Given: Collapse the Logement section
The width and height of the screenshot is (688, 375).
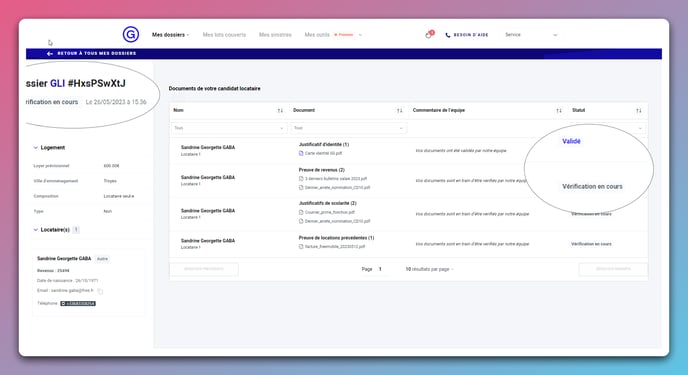Looking at the screenshot, I should point(49,148).
